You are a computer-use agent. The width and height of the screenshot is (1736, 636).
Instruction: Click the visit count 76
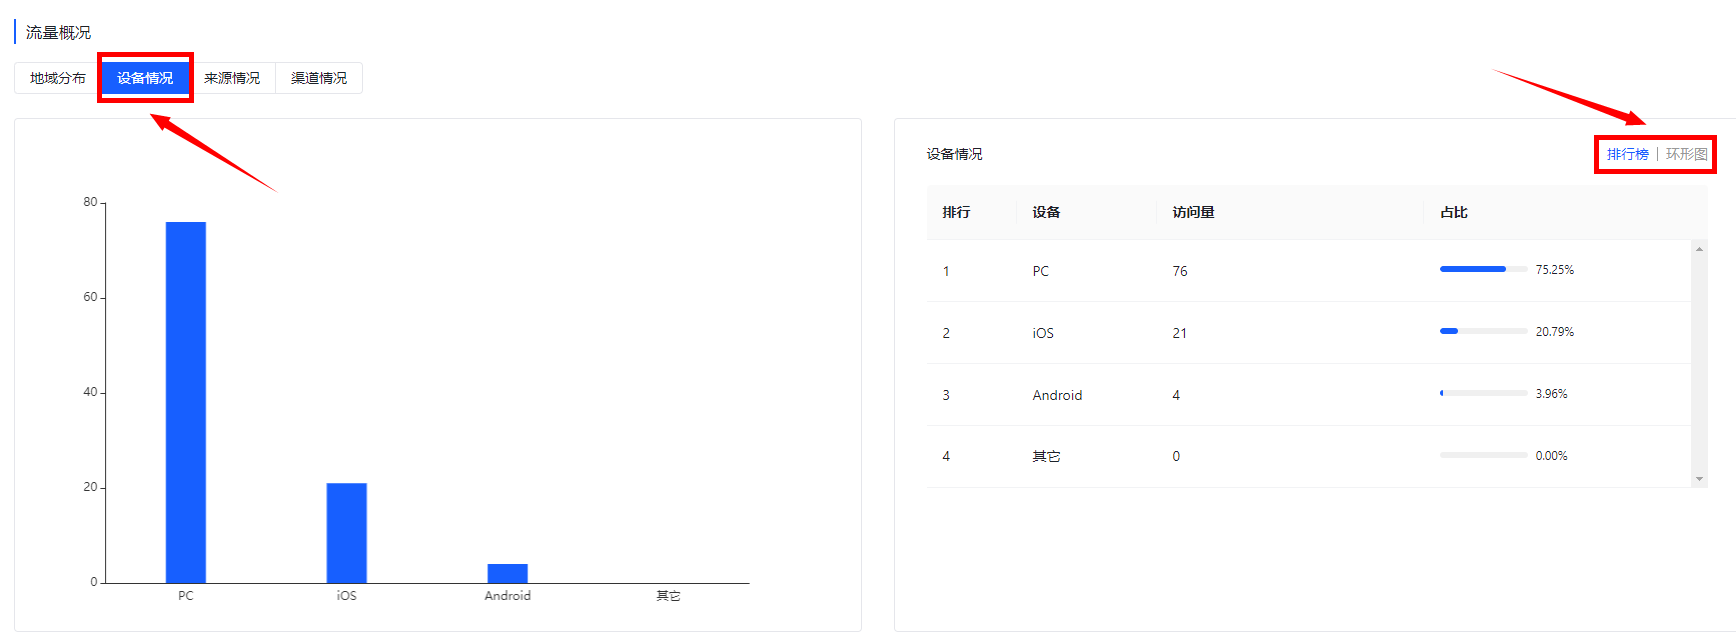pos(1180,271)
